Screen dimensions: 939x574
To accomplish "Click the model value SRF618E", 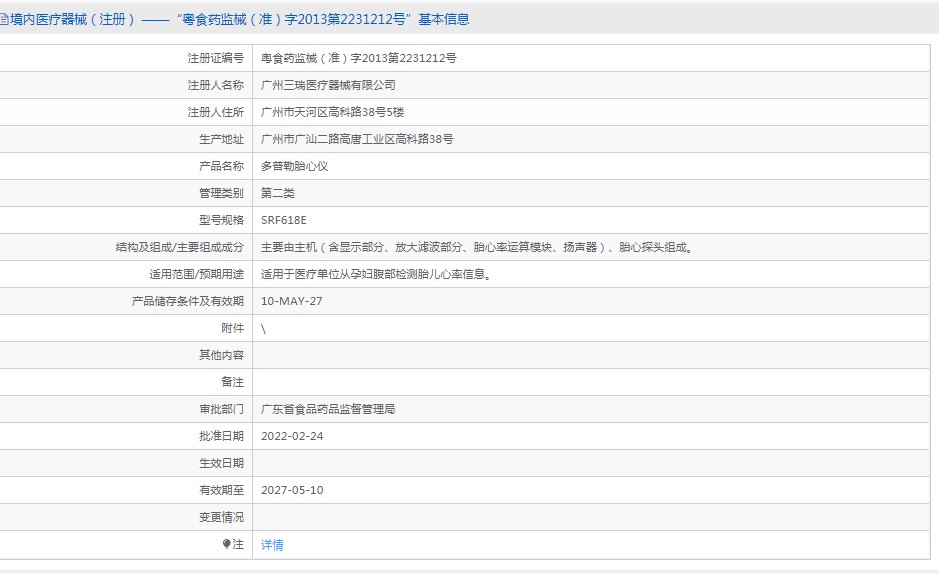I will point(284,220).
